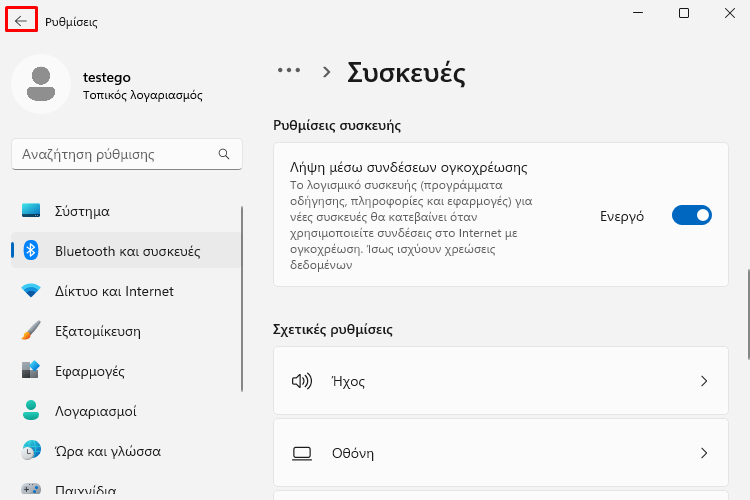Select the Bluetooth icon in sidebar
This screenshot has height=500, width=750.
point(31,250)
